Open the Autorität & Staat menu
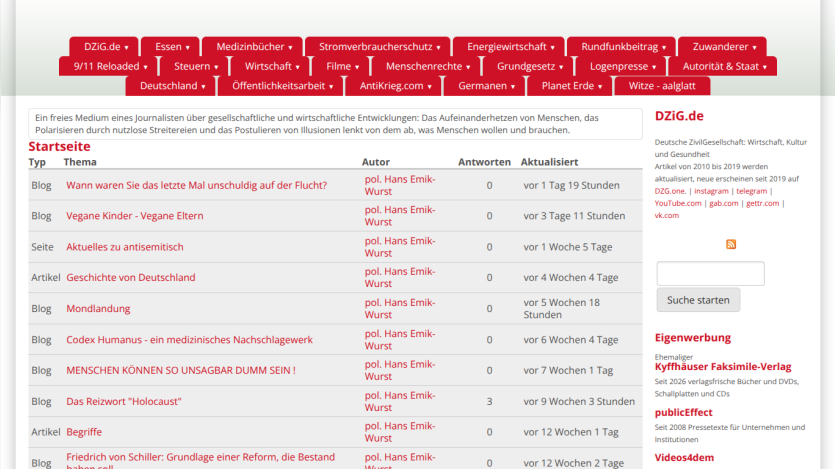 724,67
